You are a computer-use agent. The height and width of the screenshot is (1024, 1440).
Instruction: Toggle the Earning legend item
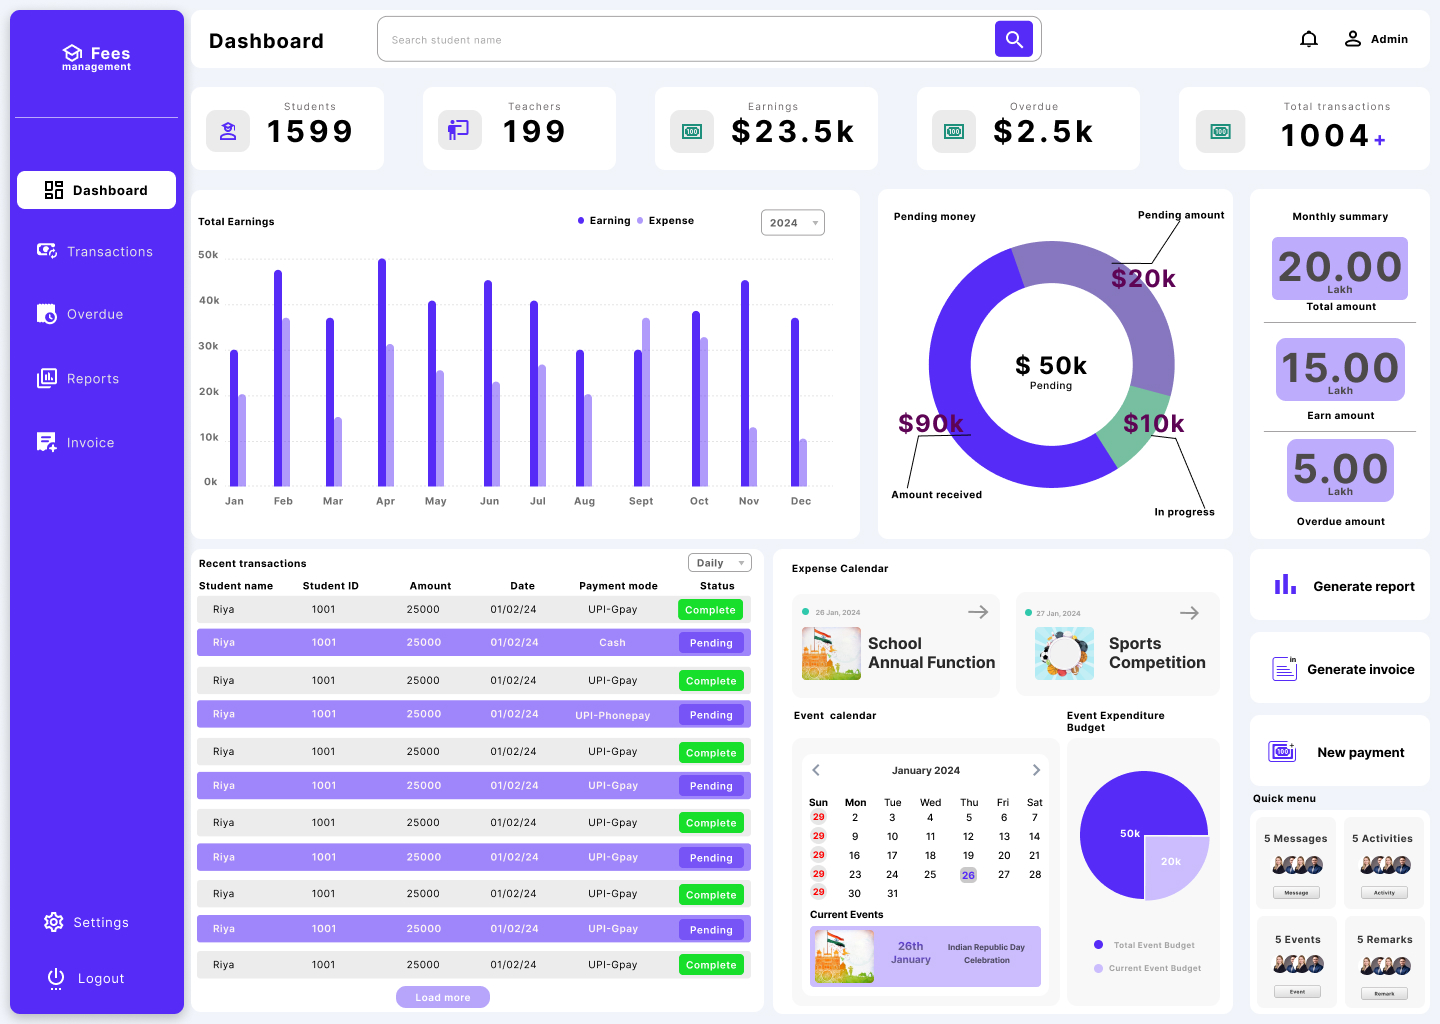pos(604,221)
